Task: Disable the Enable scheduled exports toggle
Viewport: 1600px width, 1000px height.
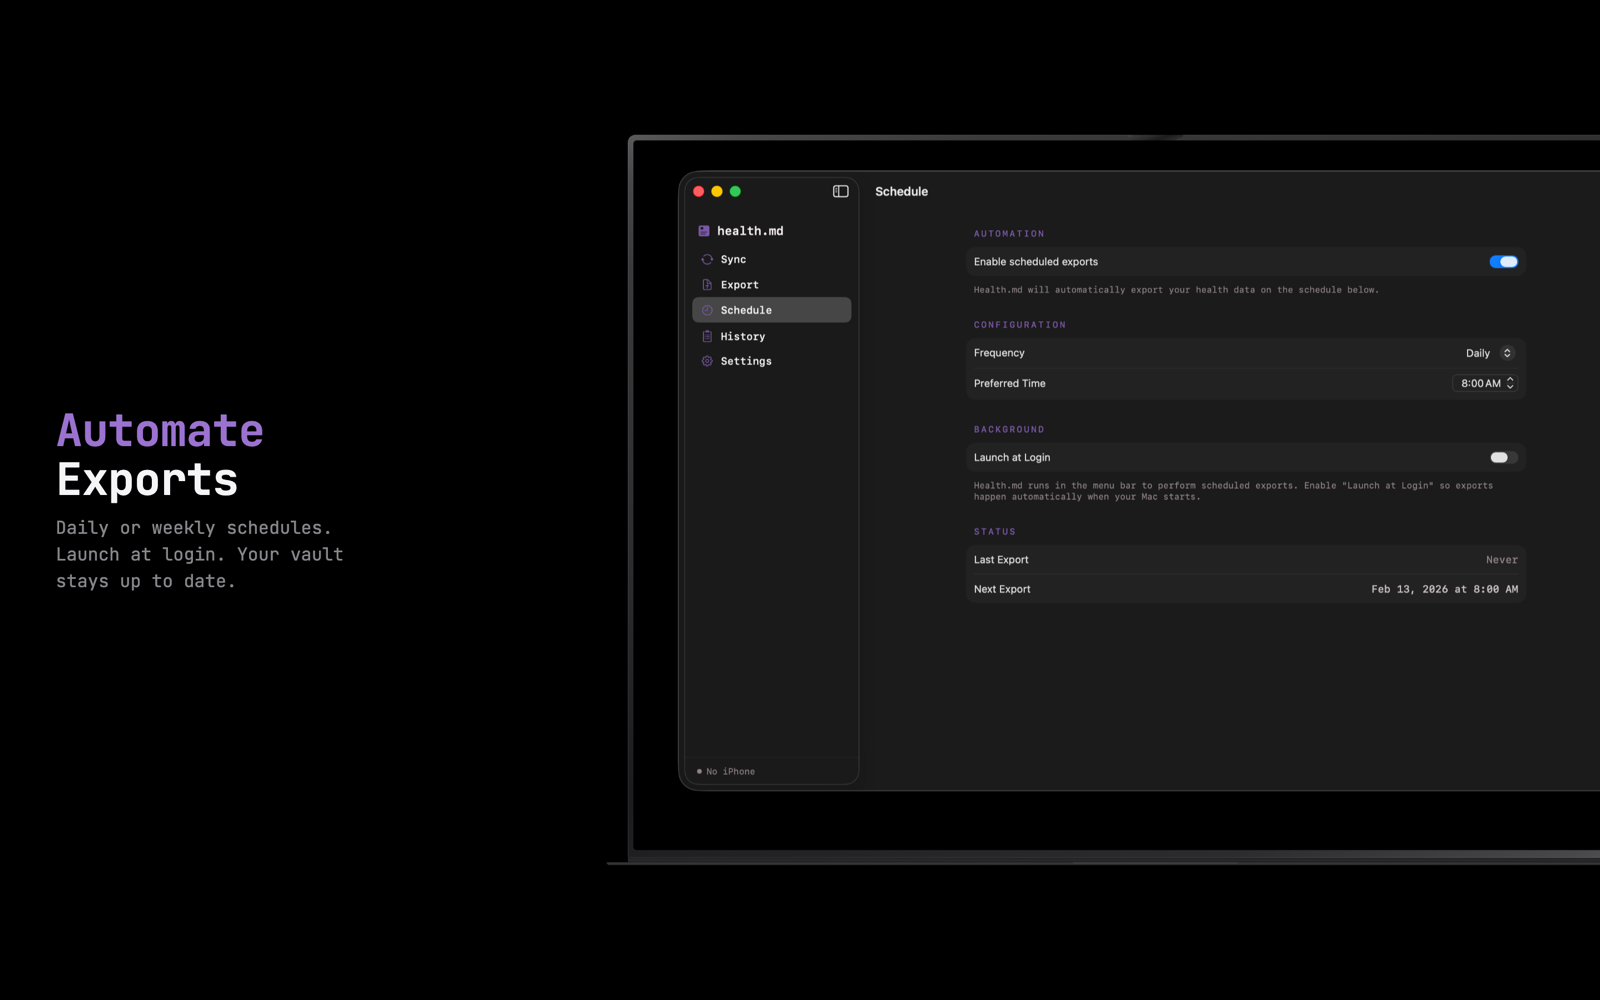Action: (1503, 261)
